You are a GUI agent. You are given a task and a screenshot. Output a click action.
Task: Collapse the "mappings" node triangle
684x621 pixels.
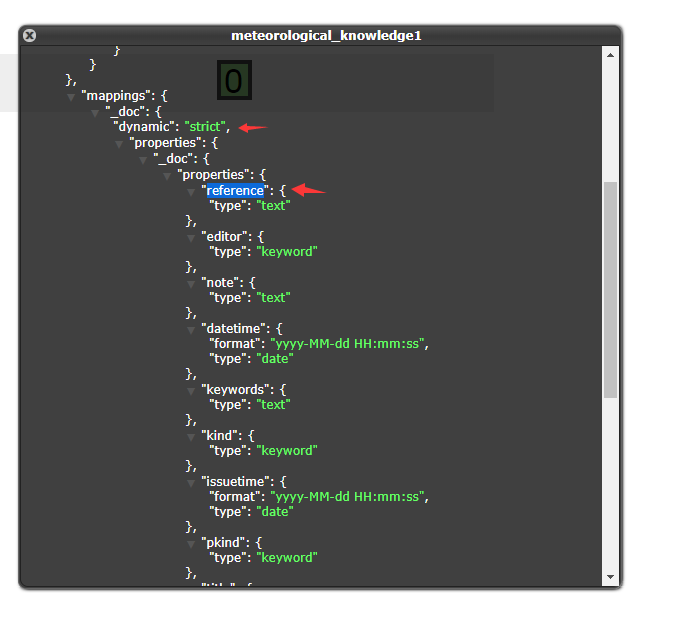pyautogui.click(x=71, y=96)
